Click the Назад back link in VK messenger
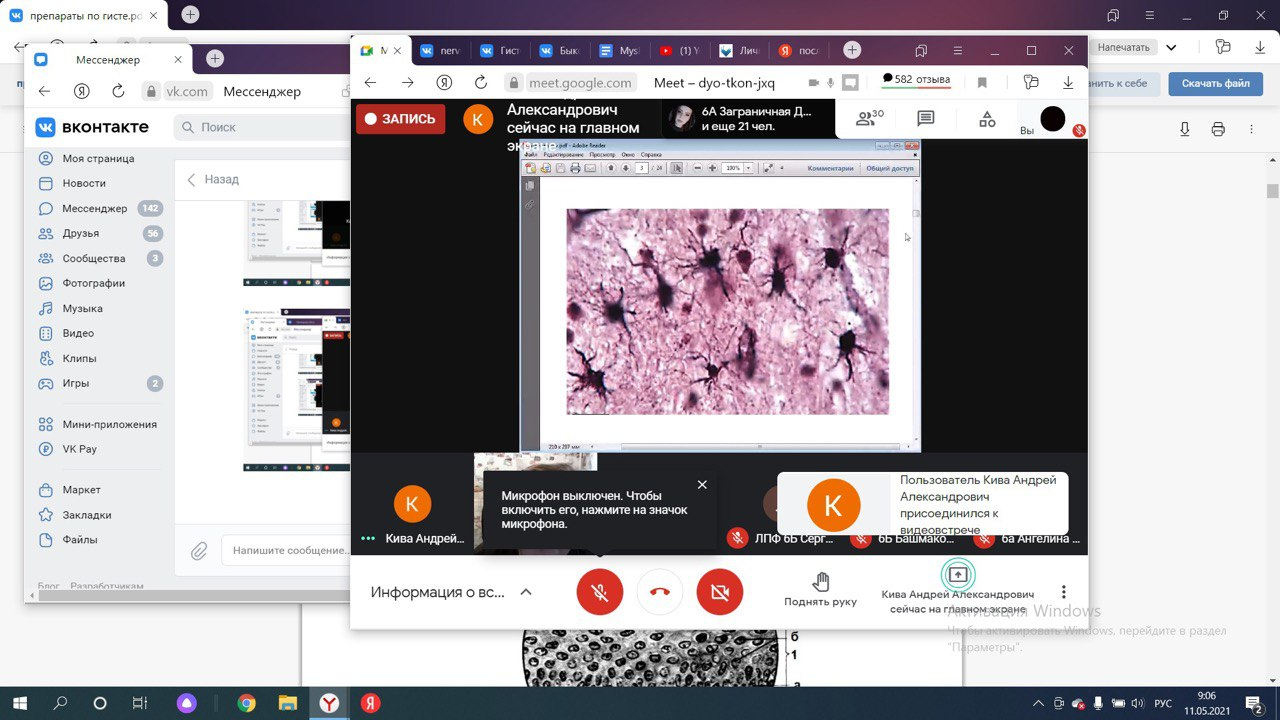This screenshot has width=1280, height=720. coord(213,179)
